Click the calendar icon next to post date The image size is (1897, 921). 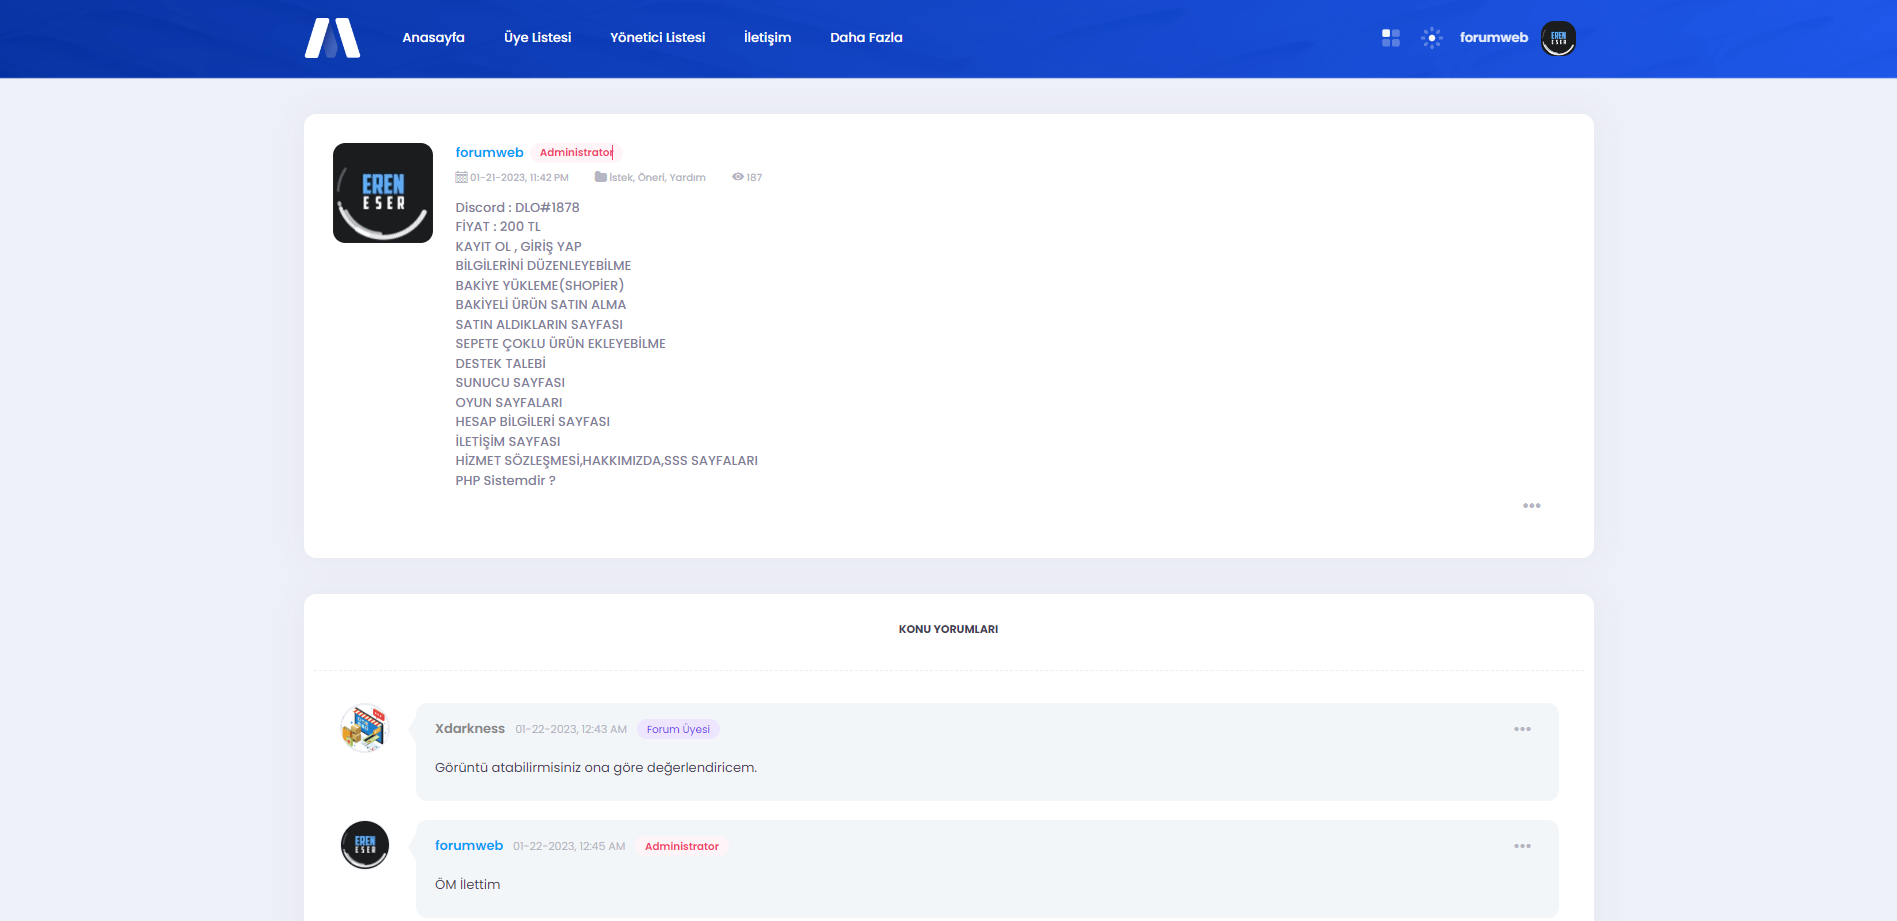461,177
